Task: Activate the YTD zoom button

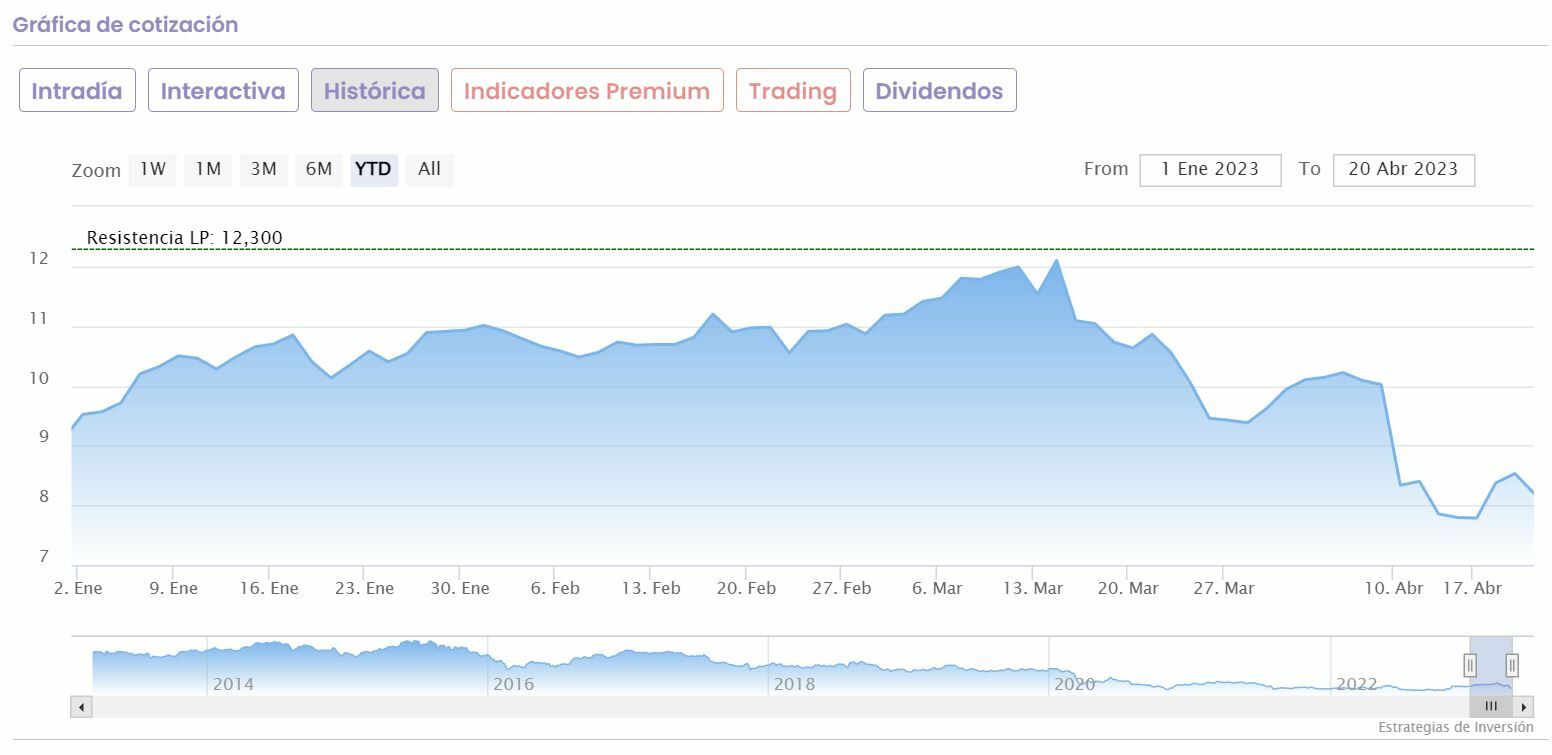Action: point(374,170)
